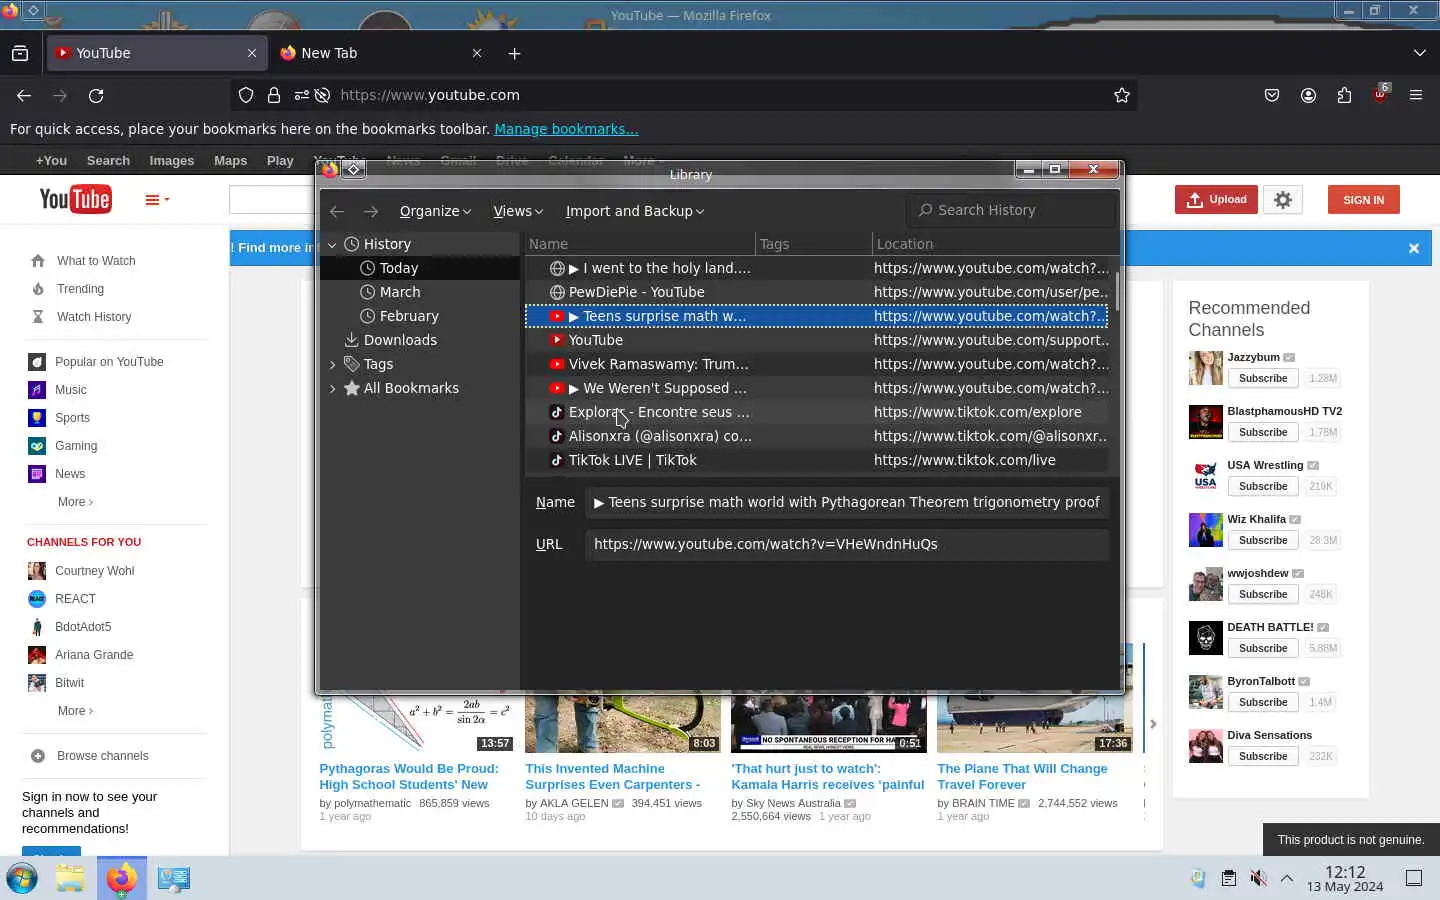Open What to Watch in sidebar
Viewport: 1440px width, 900px height.
click(96, 261)
